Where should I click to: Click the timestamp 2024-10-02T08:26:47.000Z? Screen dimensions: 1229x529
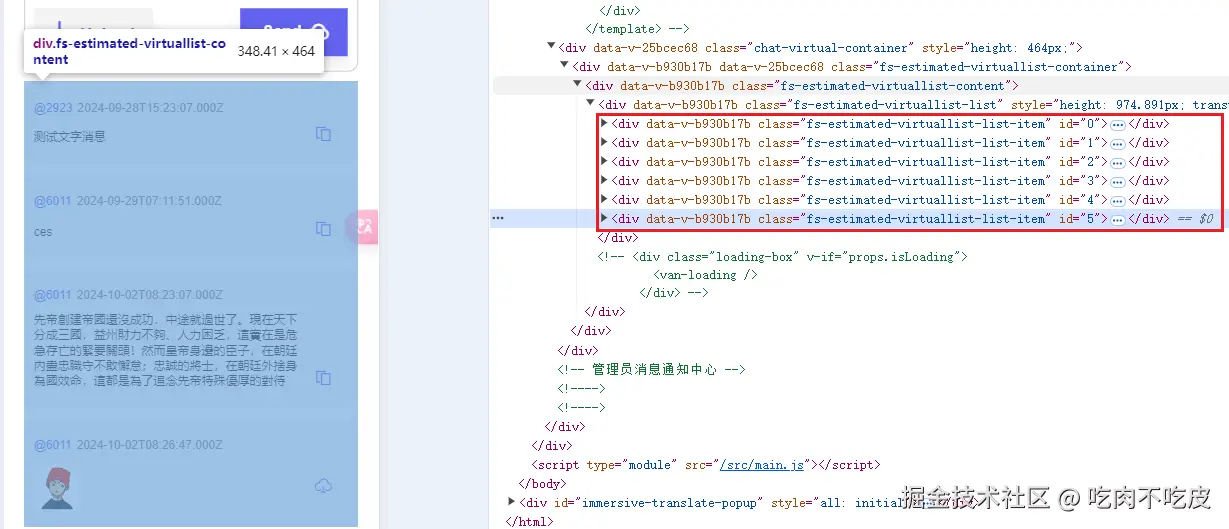(x=150, y=445)
